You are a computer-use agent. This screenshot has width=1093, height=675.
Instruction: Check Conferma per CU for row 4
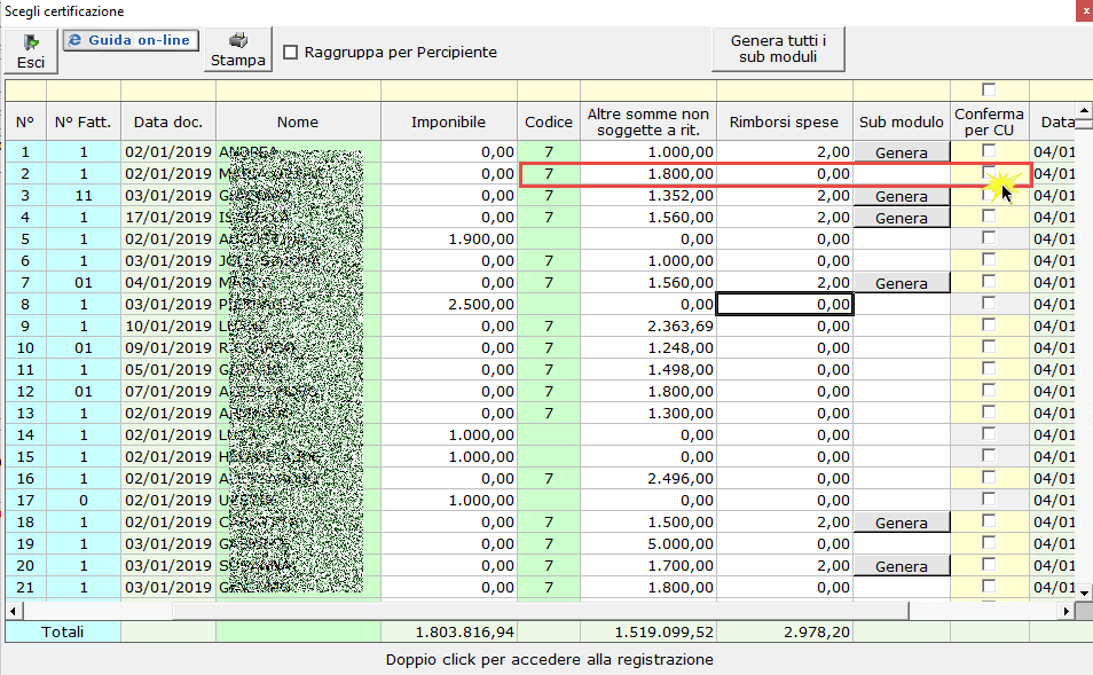(988, 215)
